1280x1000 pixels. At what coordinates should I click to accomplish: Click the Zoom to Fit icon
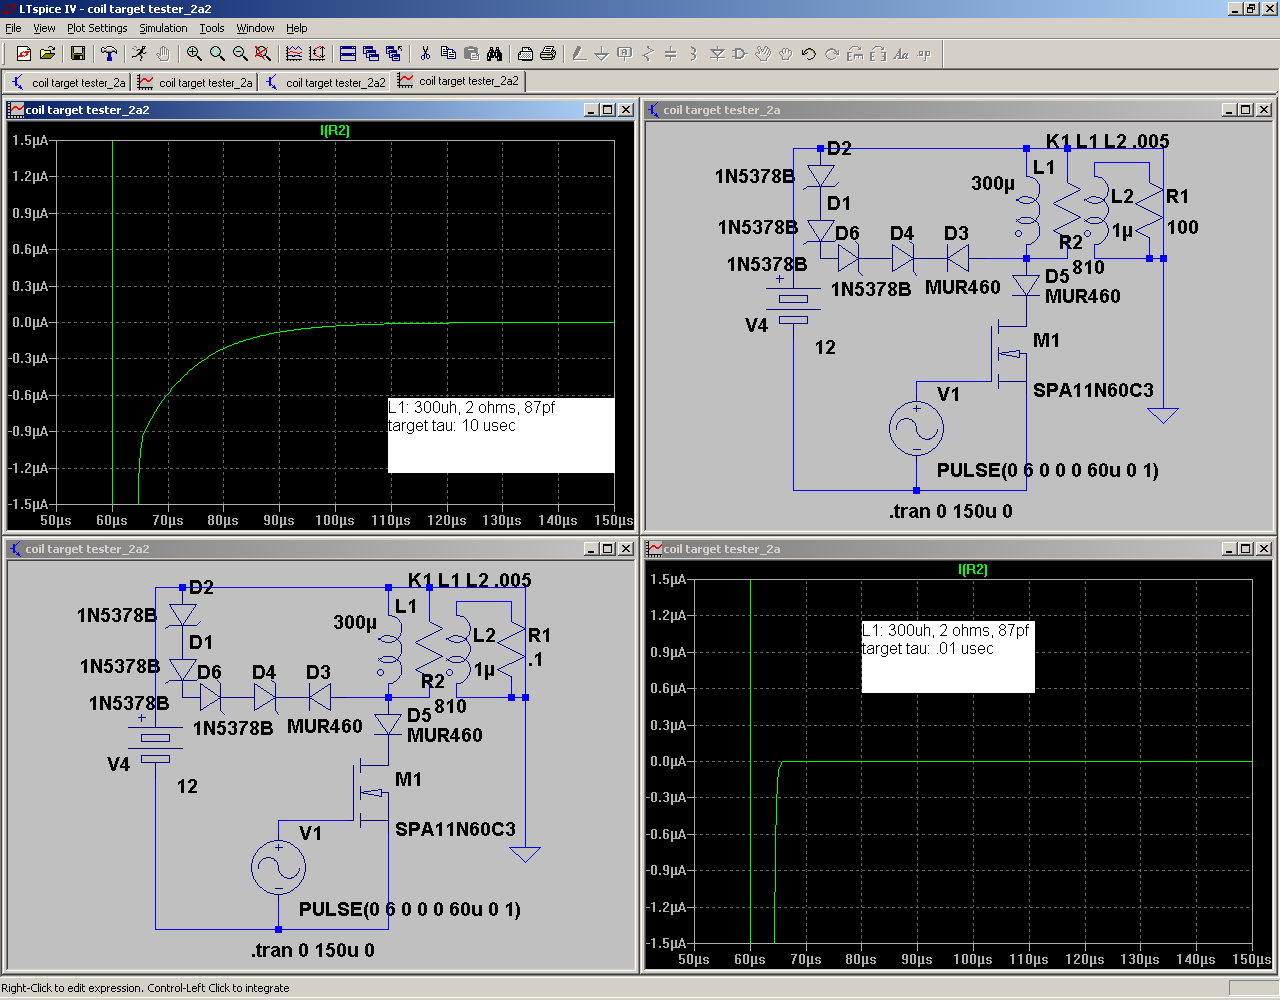coord(263,54)
